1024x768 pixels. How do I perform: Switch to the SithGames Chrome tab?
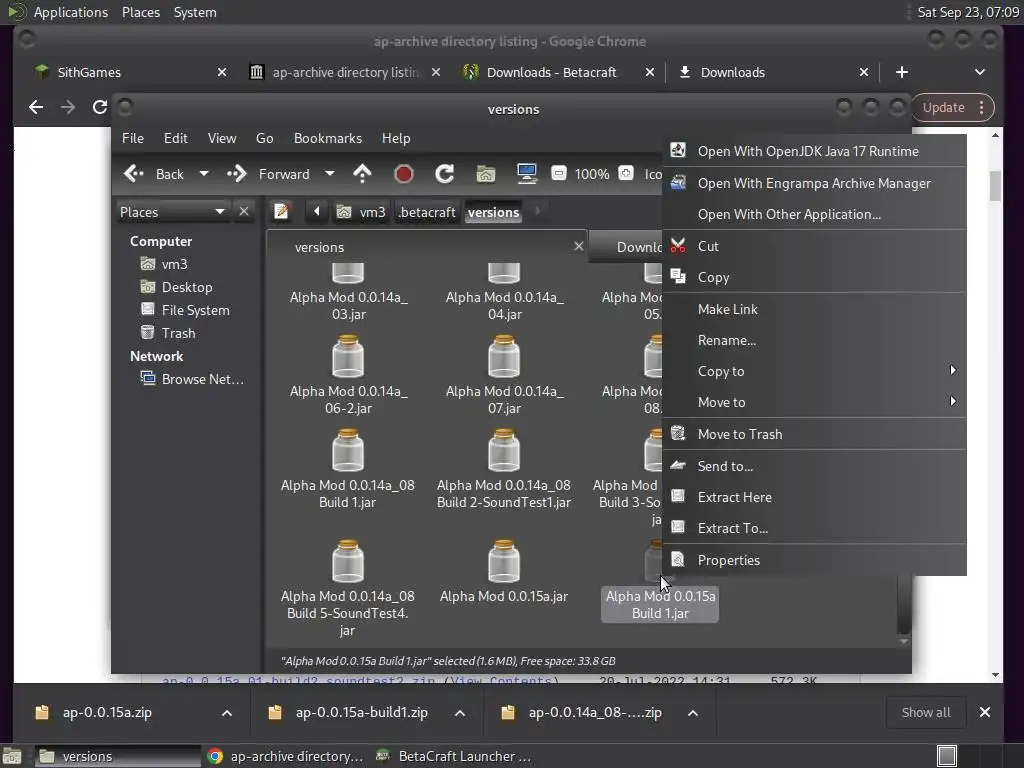coord(131,72)
